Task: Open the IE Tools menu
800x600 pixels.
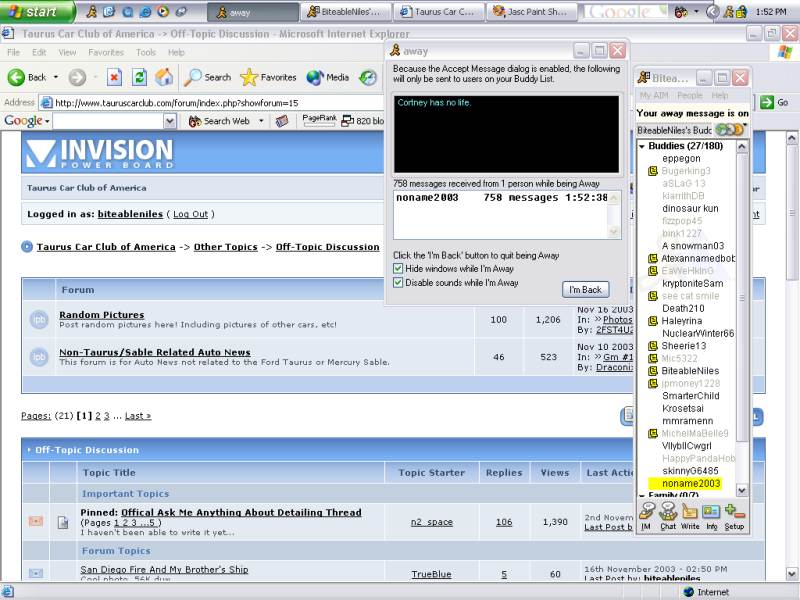Action: (145, 52)
